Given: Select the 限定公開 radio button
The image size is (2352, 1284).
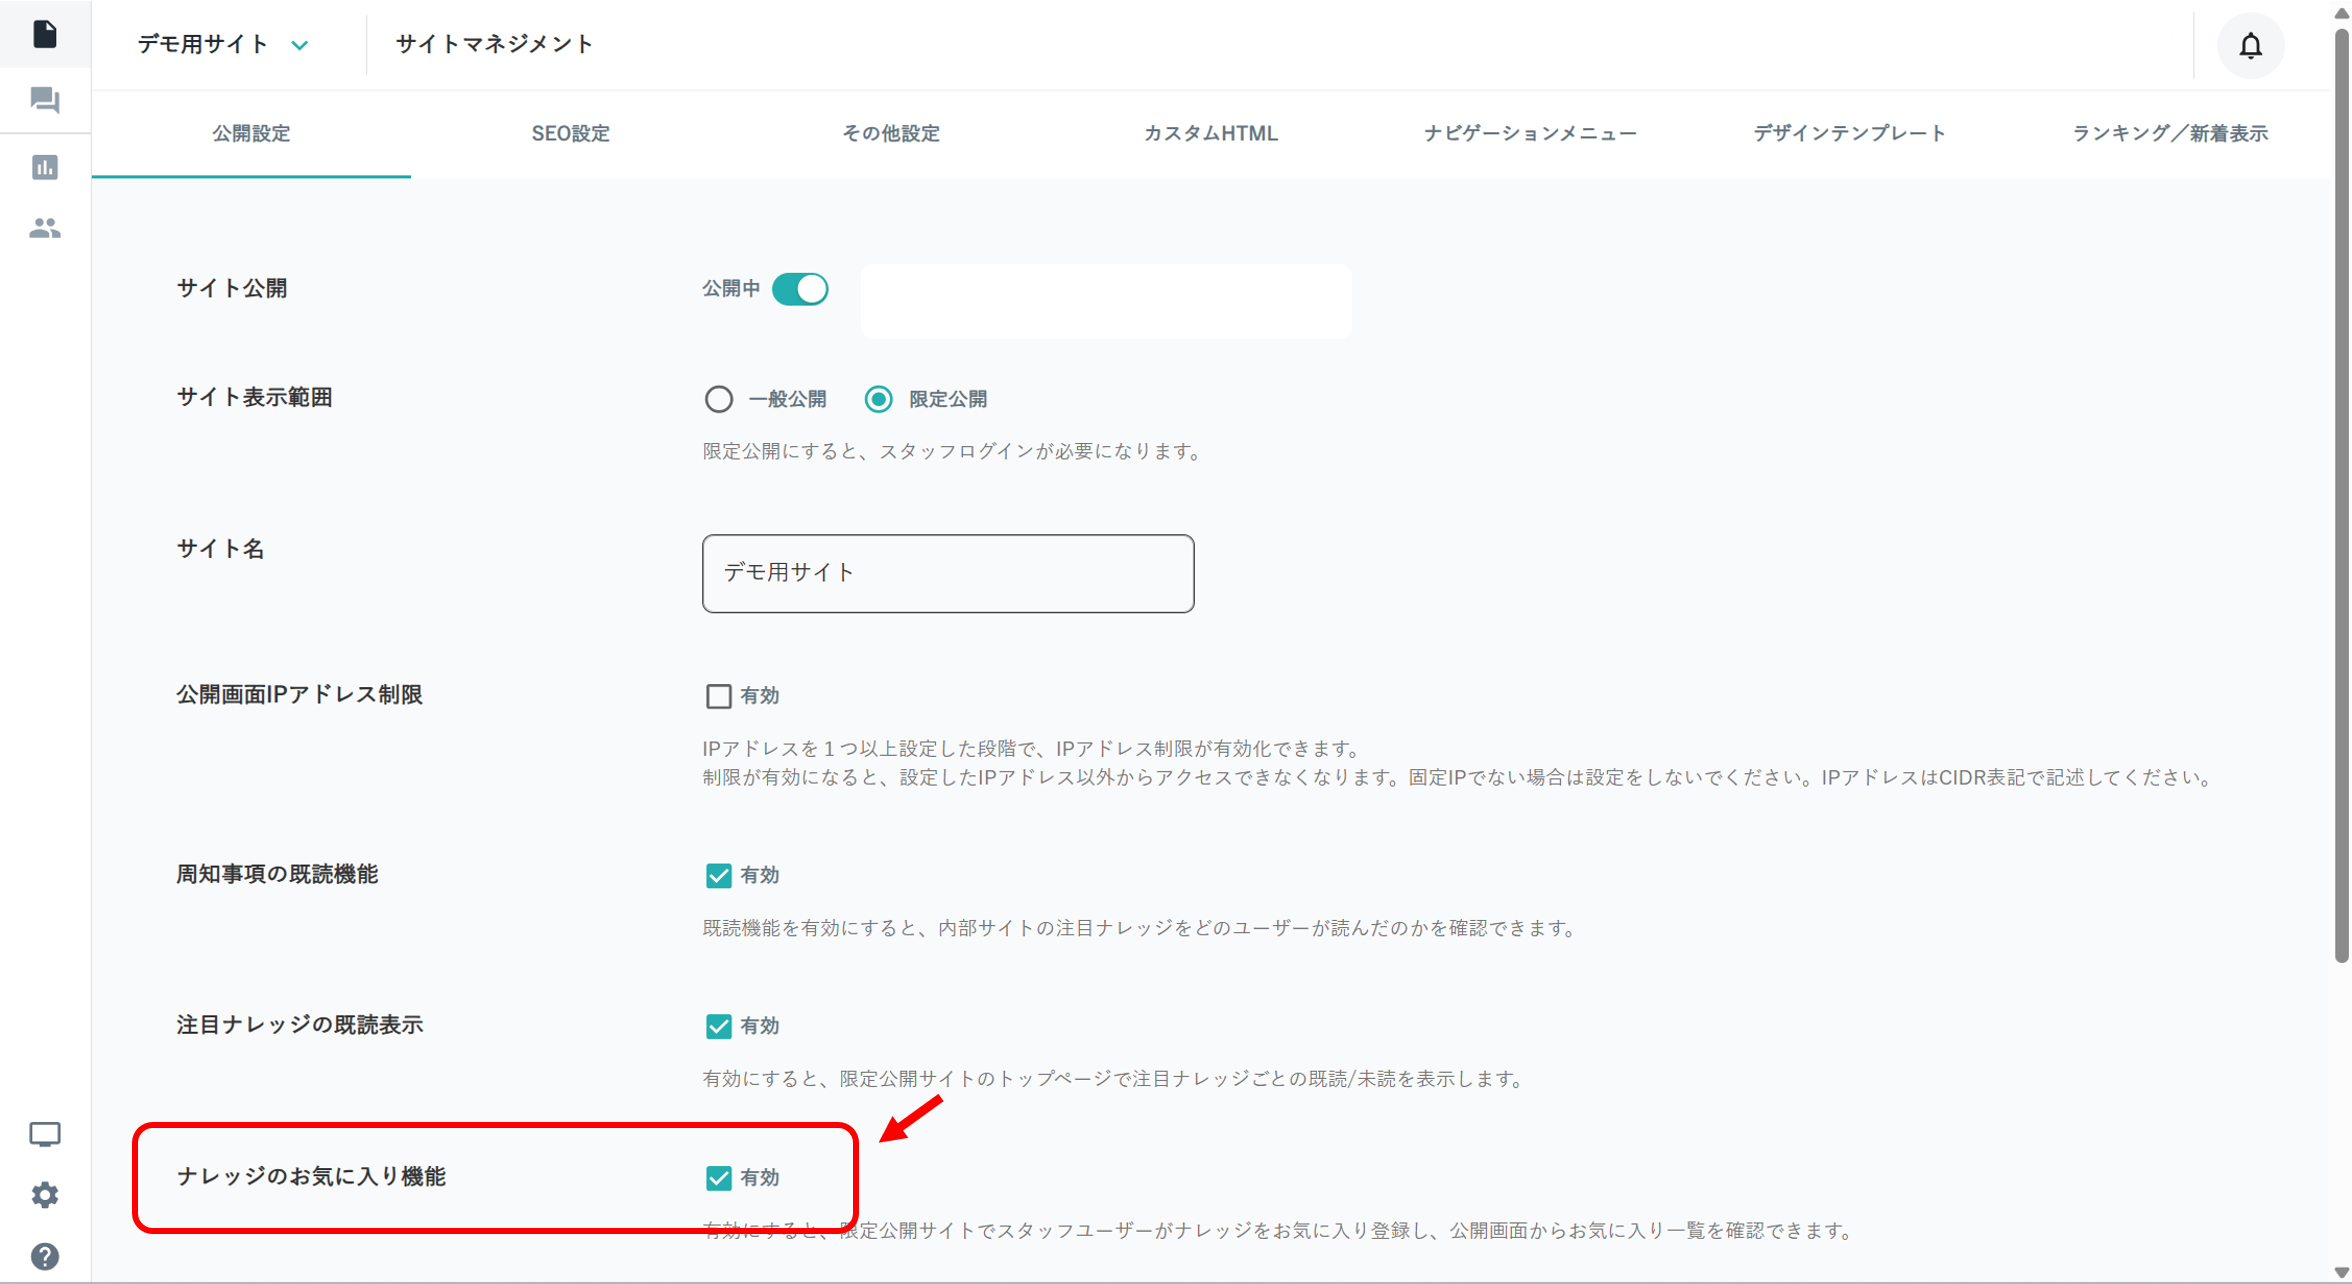Looking at the screenshot, I should [x=878, y=399].
